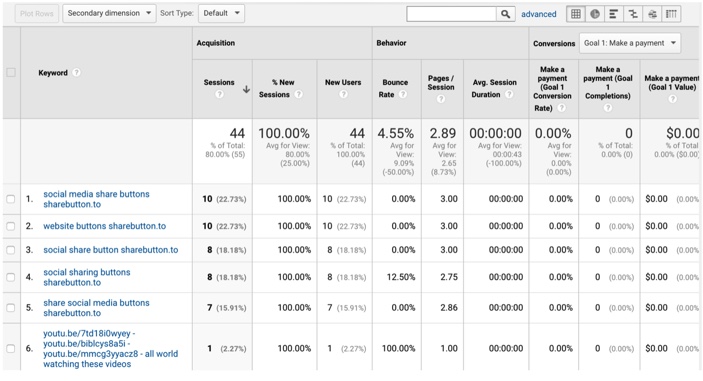This screenshot has width=703, height=381.
Task: Click the 12.50% bounce rate cell
Action: coord(401,277)
